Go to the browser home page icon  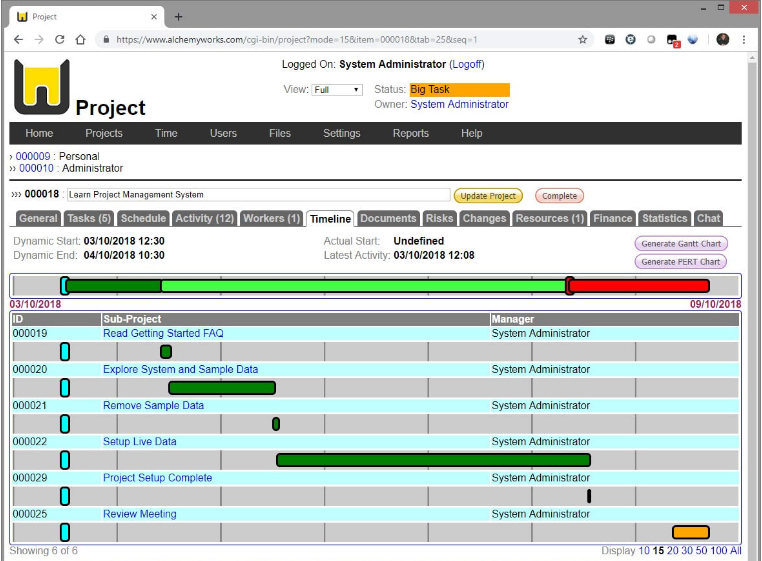tap(82, 40)
